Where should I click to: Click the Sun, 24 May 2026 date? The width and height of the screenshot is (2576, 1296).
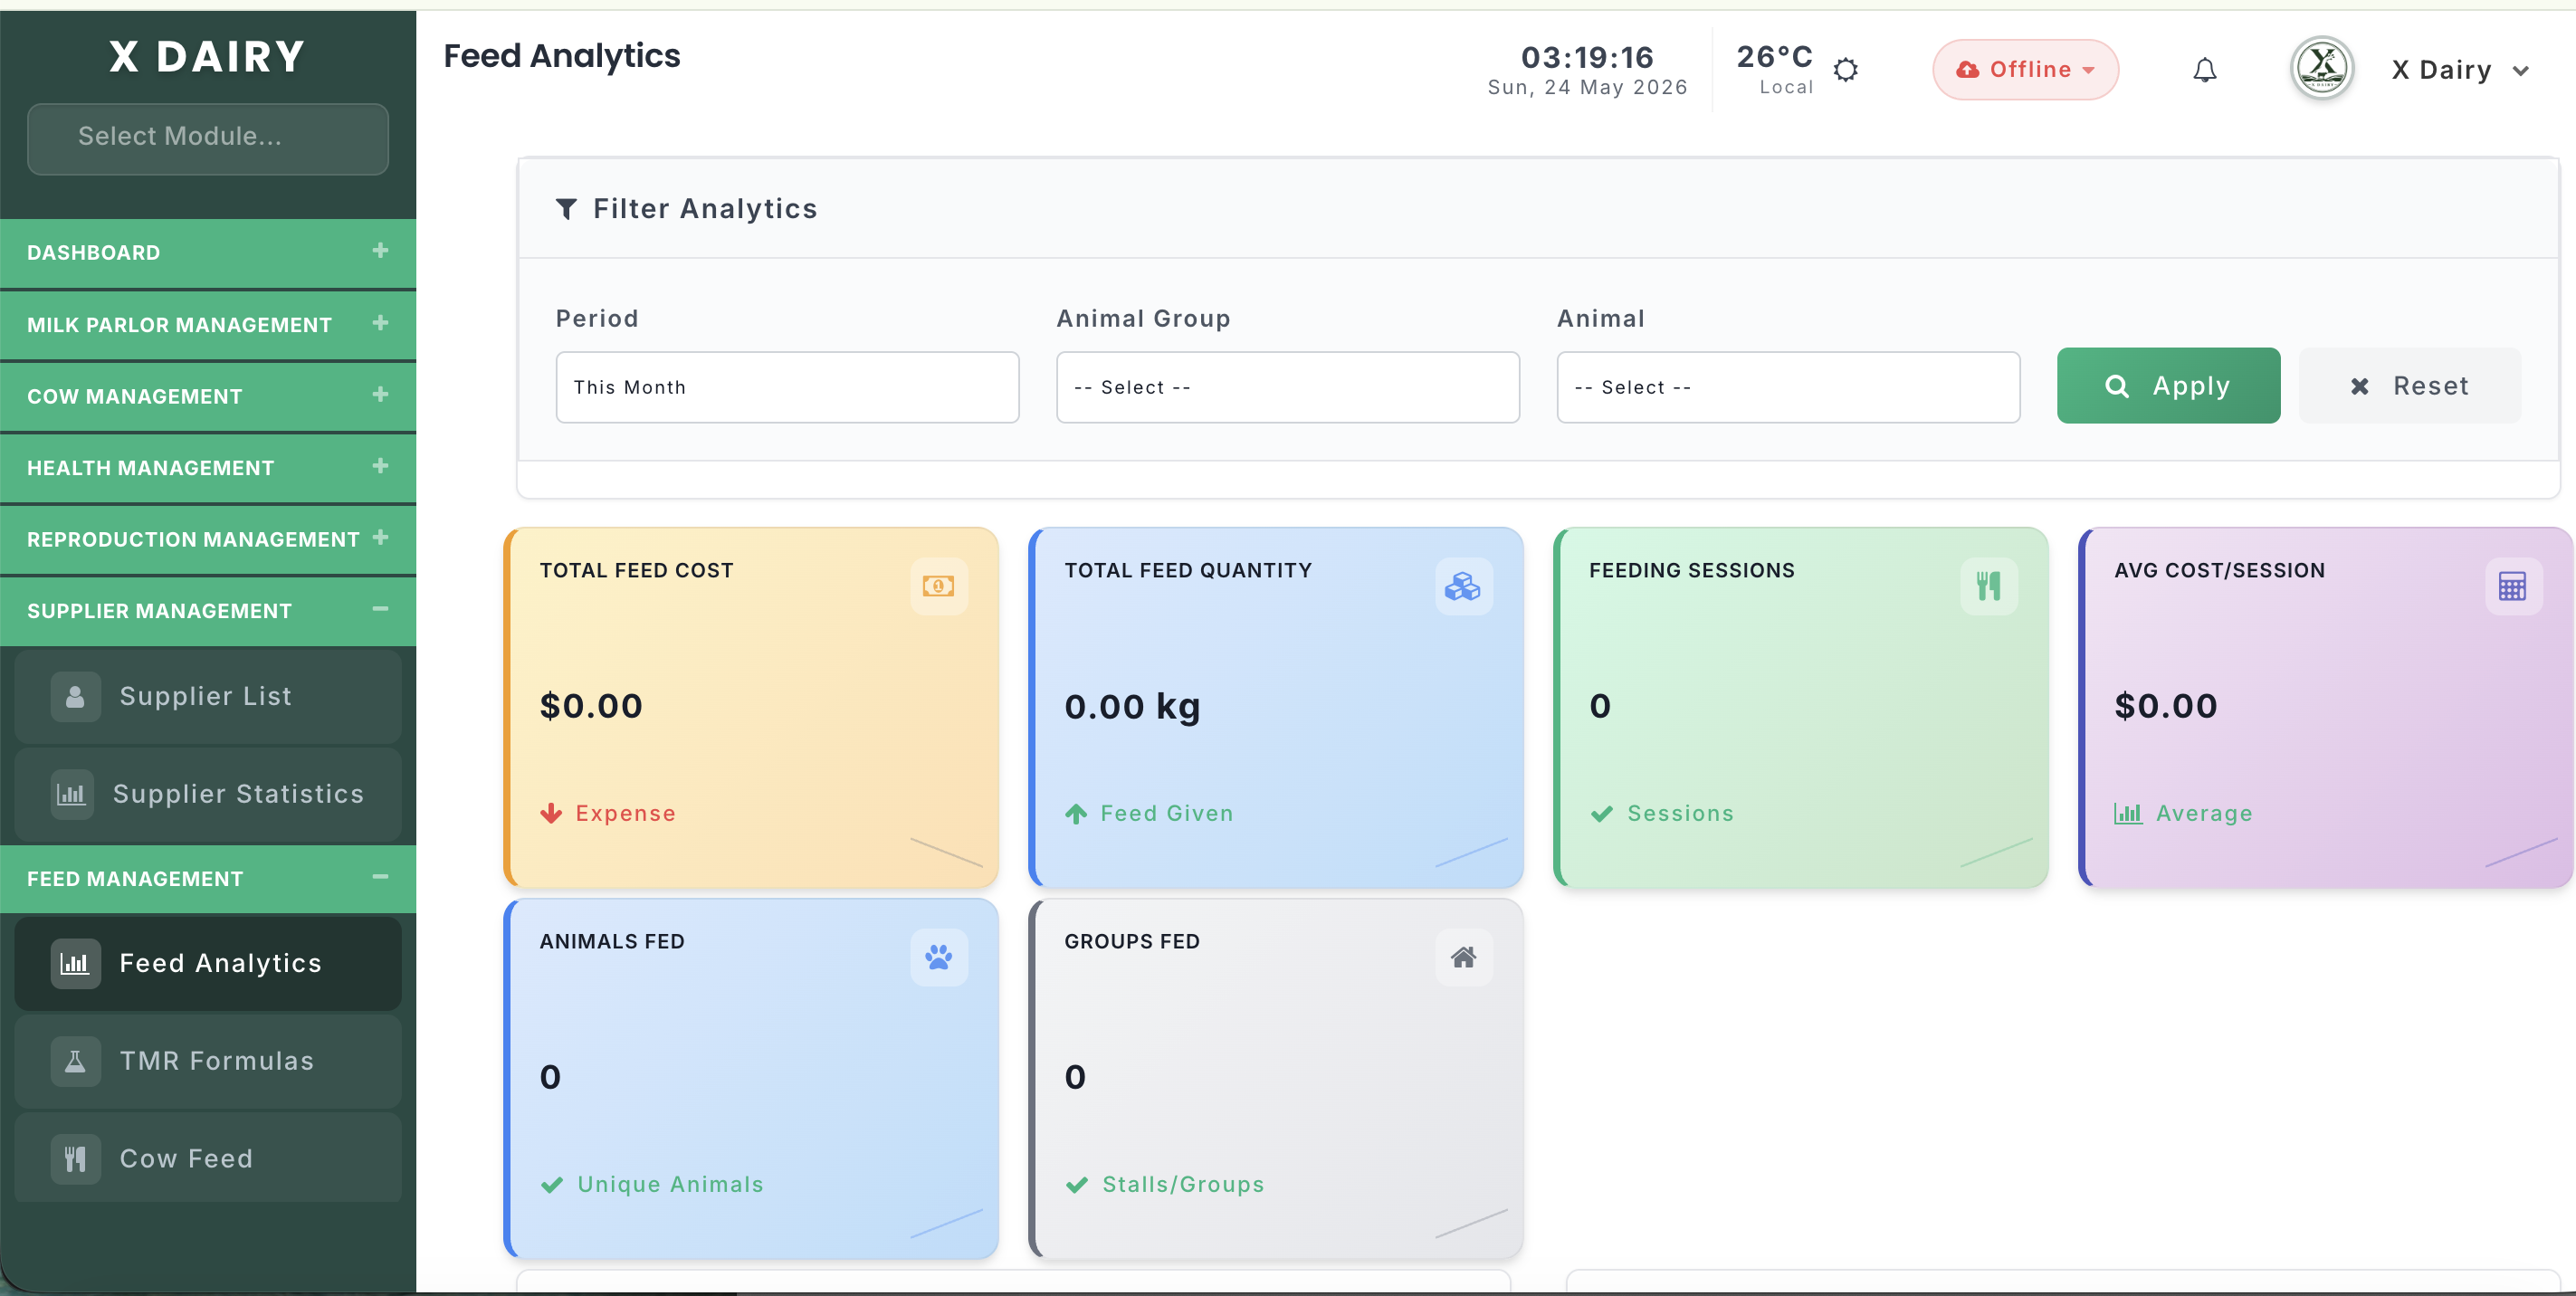1587,88
